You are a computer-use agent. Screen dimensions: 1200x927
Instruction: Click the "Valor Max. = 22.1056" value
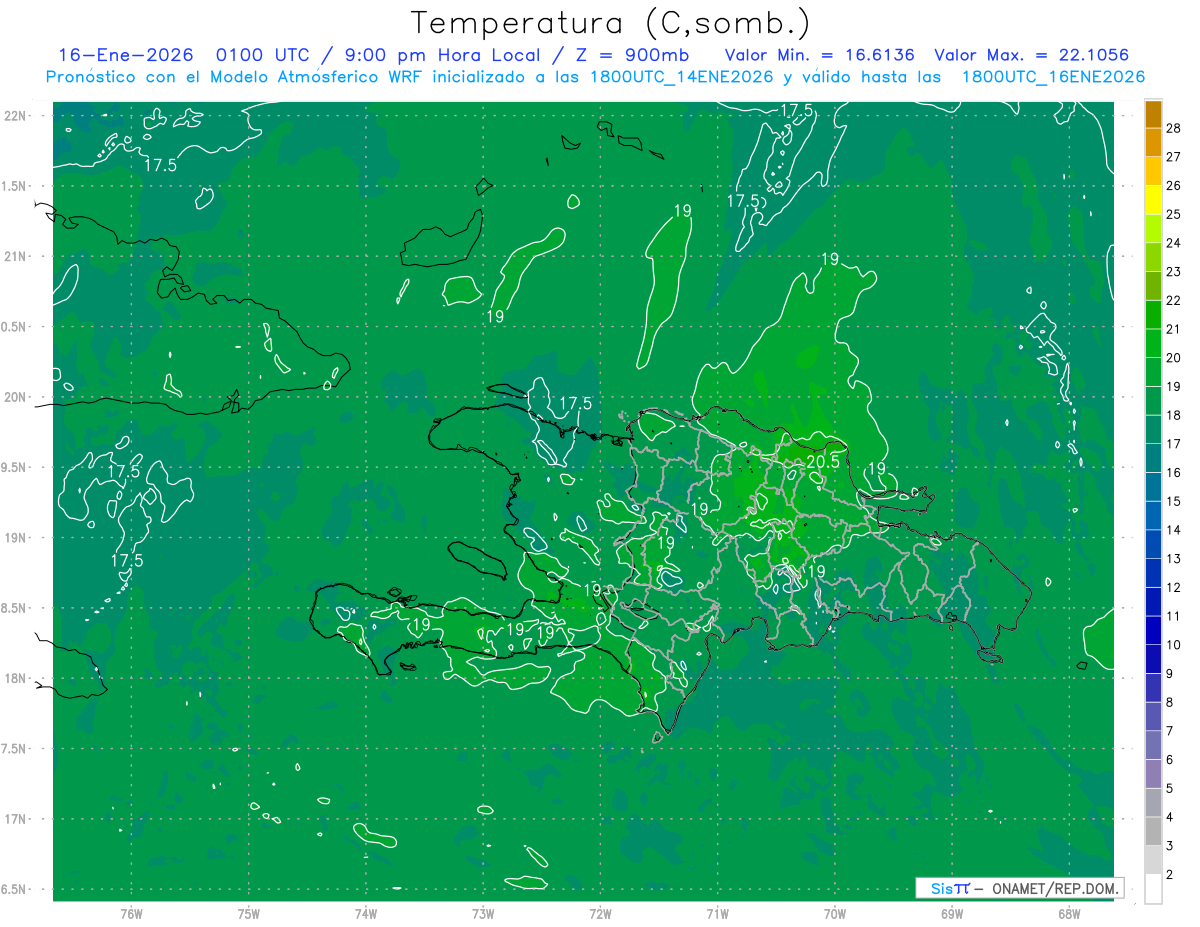[x=1031, y=55]
